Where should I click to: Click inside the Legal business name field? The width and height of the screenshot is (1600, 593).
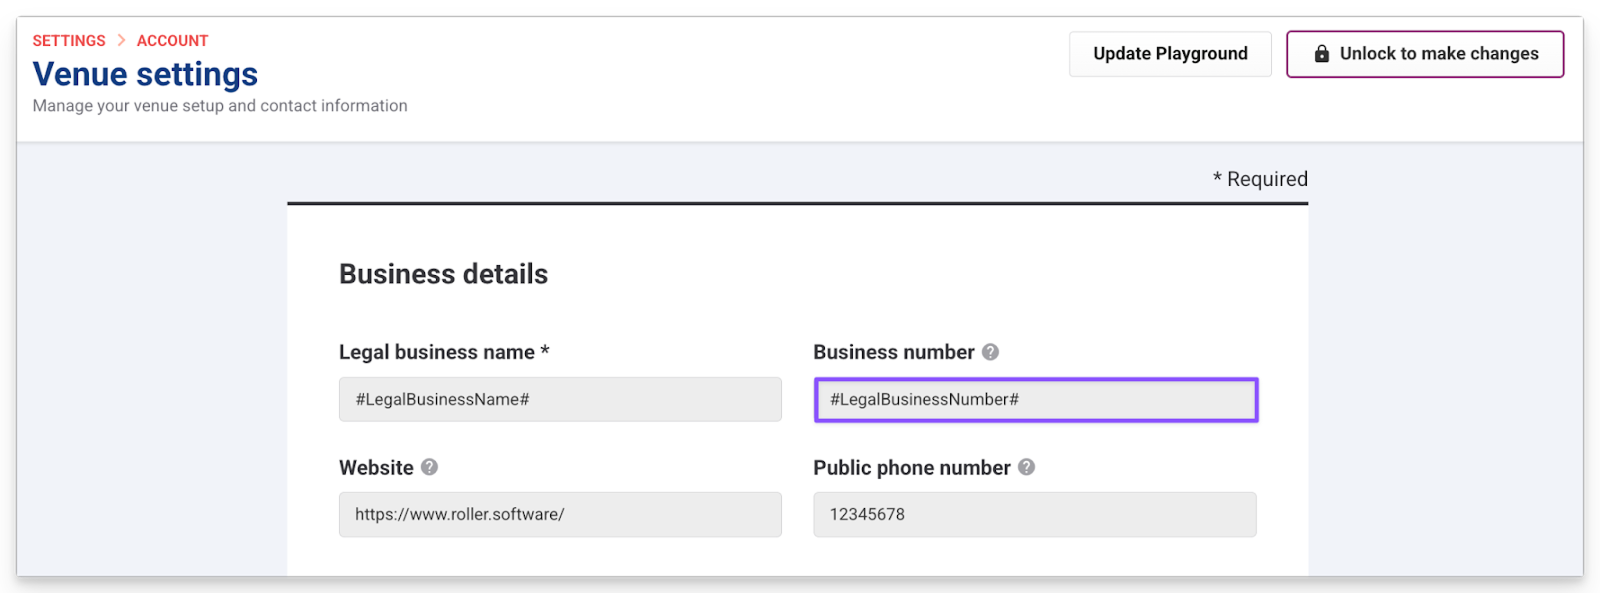pyautogui.click(x=560, y=399)
